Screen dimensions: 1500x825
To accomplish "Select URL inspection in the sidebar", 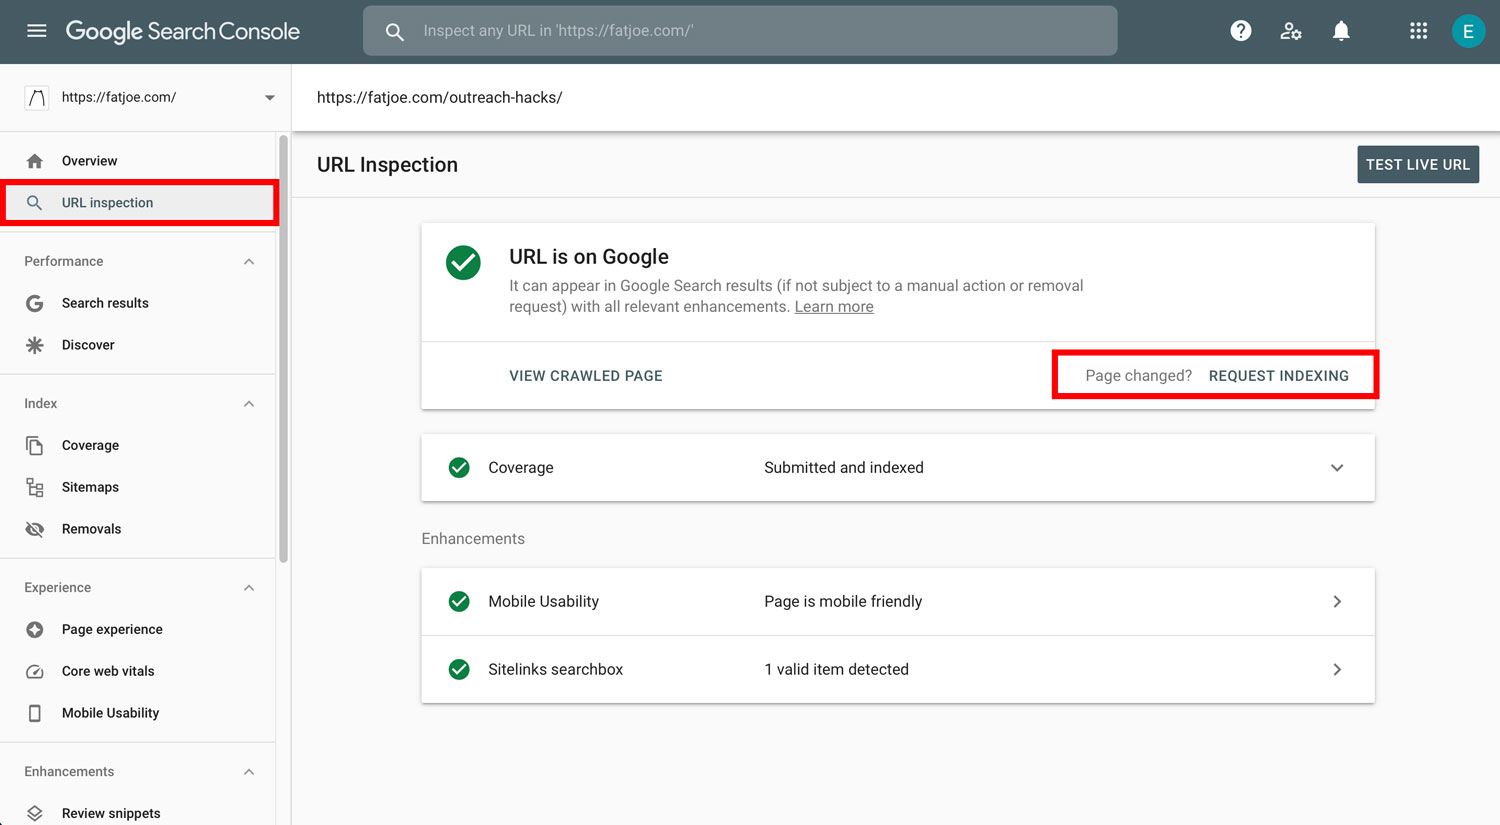I will point(140,203).
